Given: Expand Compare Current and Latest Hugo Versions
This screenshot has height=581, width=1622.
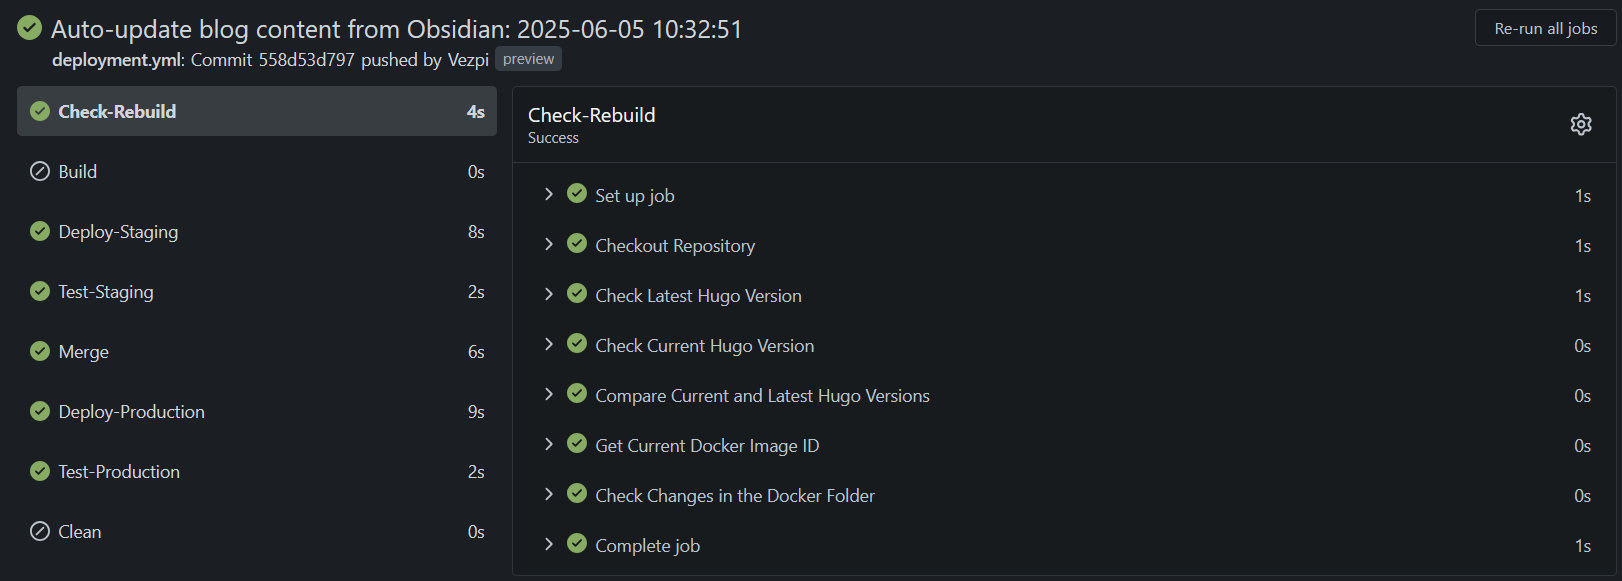Looking at the screenshot, I should [x=548, y=394].
